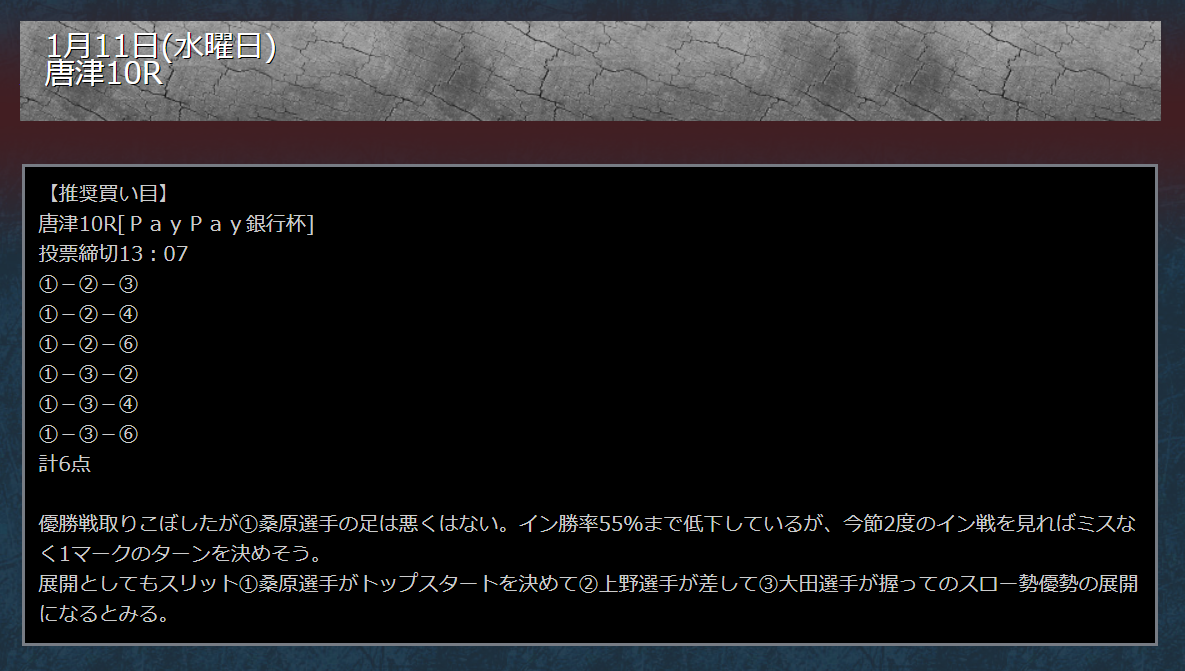Image resolution: width=1185 pixels, height=671 pixels.
Task: Click the final line になるとみる。
Action: (x=104, y=614)
